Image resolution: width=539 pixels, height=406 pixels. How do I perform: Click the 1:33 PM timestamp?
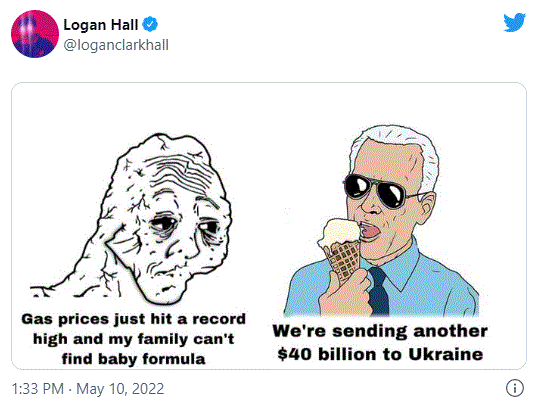[x=38, y=389]
